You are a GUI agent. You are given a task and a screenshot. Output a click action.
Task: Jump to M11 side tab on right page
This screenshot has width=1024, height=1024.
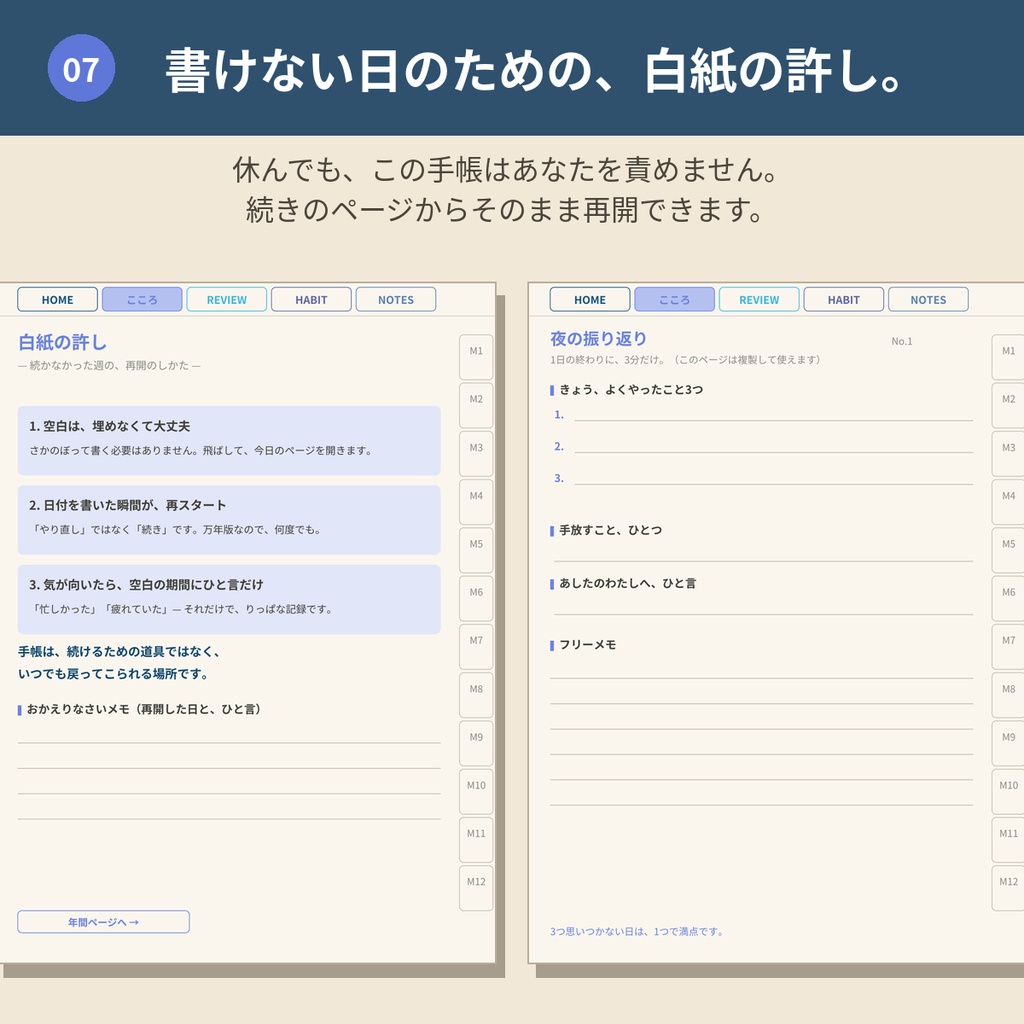pos(1008,840)
